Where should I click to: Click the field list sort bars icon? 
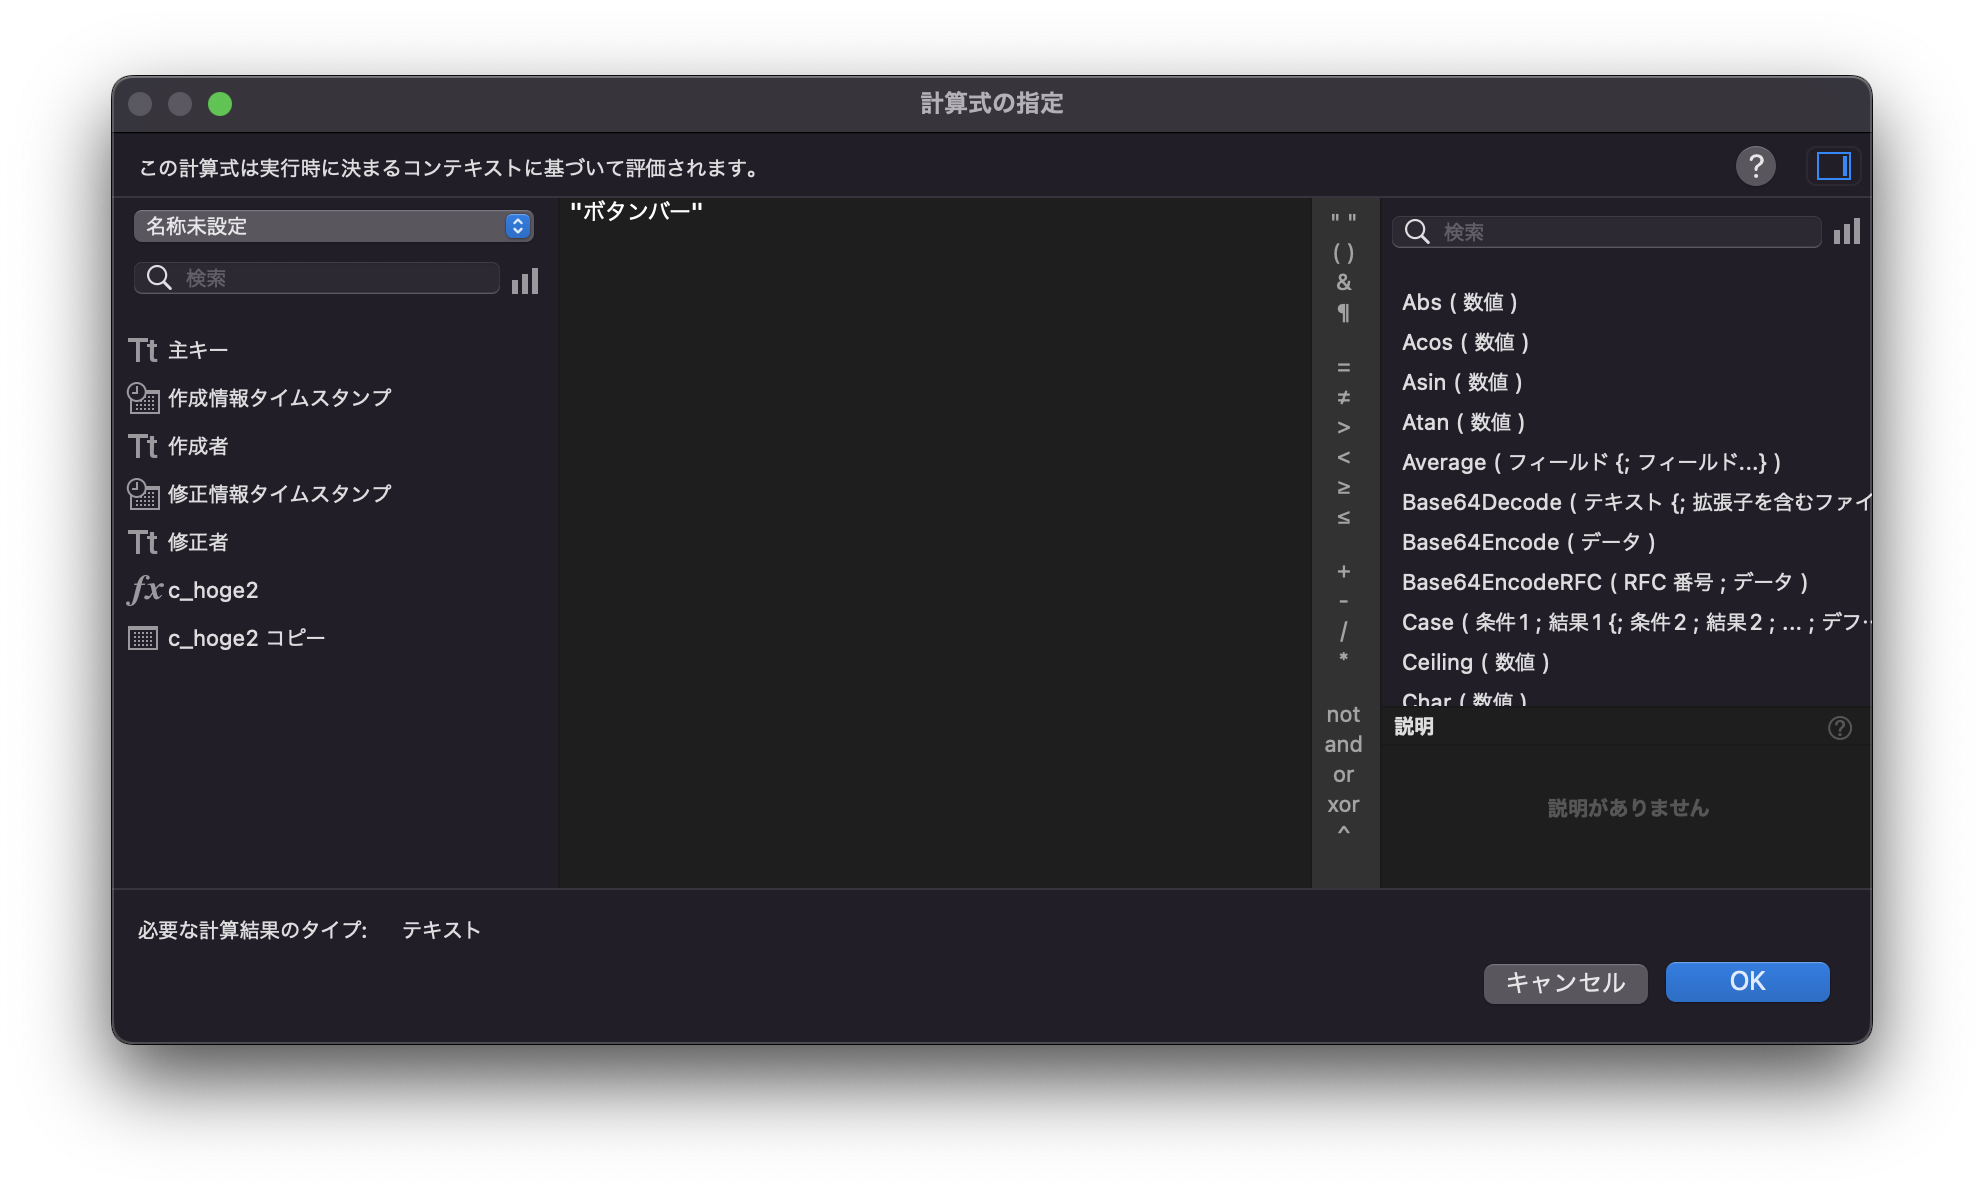525,281
